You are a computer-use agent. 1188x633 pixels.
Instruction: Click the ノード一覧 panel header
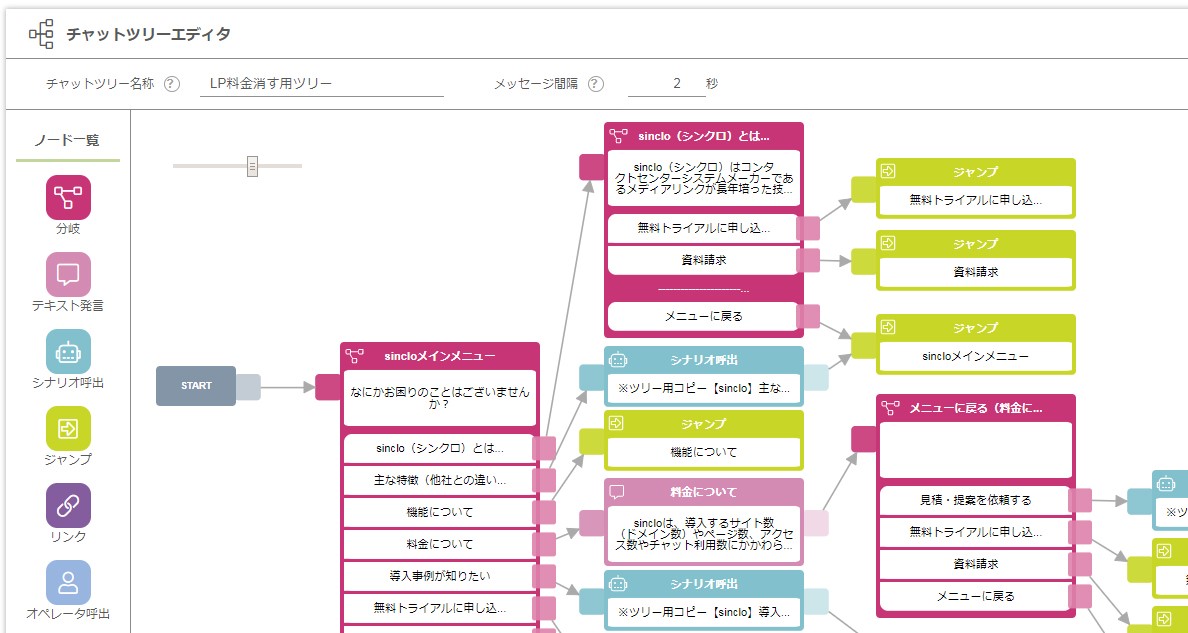tap(66, 139)
